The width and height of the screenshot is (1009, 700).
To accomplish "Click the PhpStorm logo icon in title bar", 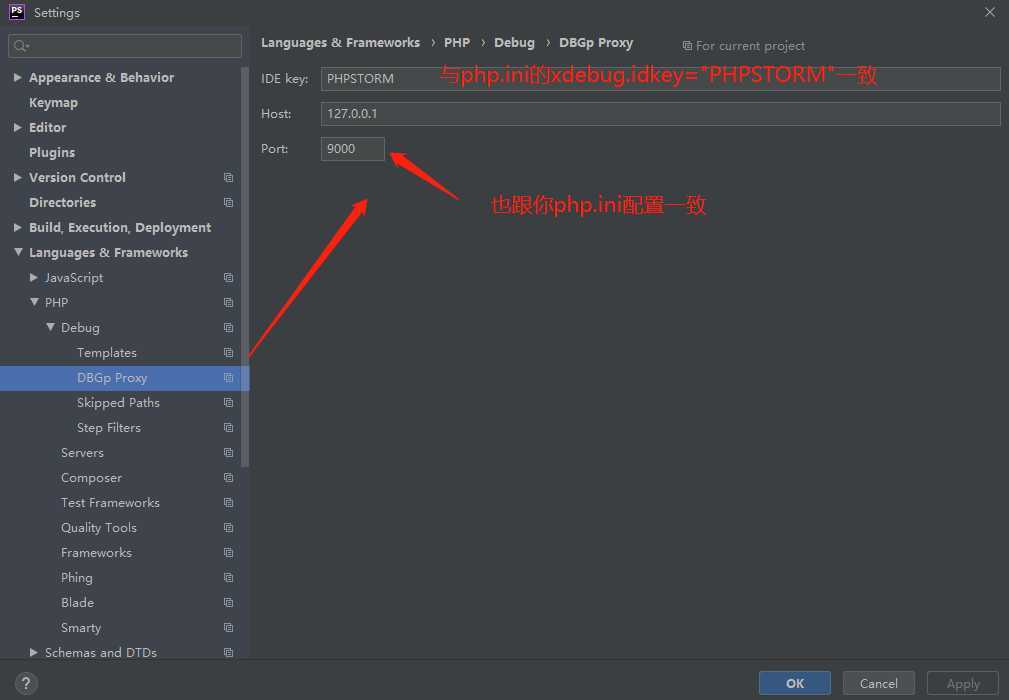I will coord(17,12).
